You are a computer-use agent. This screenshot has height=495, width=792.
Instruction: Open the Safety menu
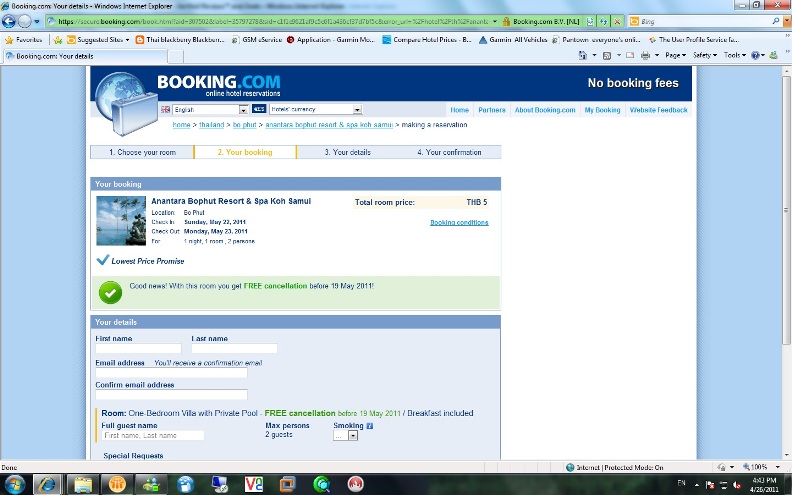pyautogui.click(x=705, y=55)
